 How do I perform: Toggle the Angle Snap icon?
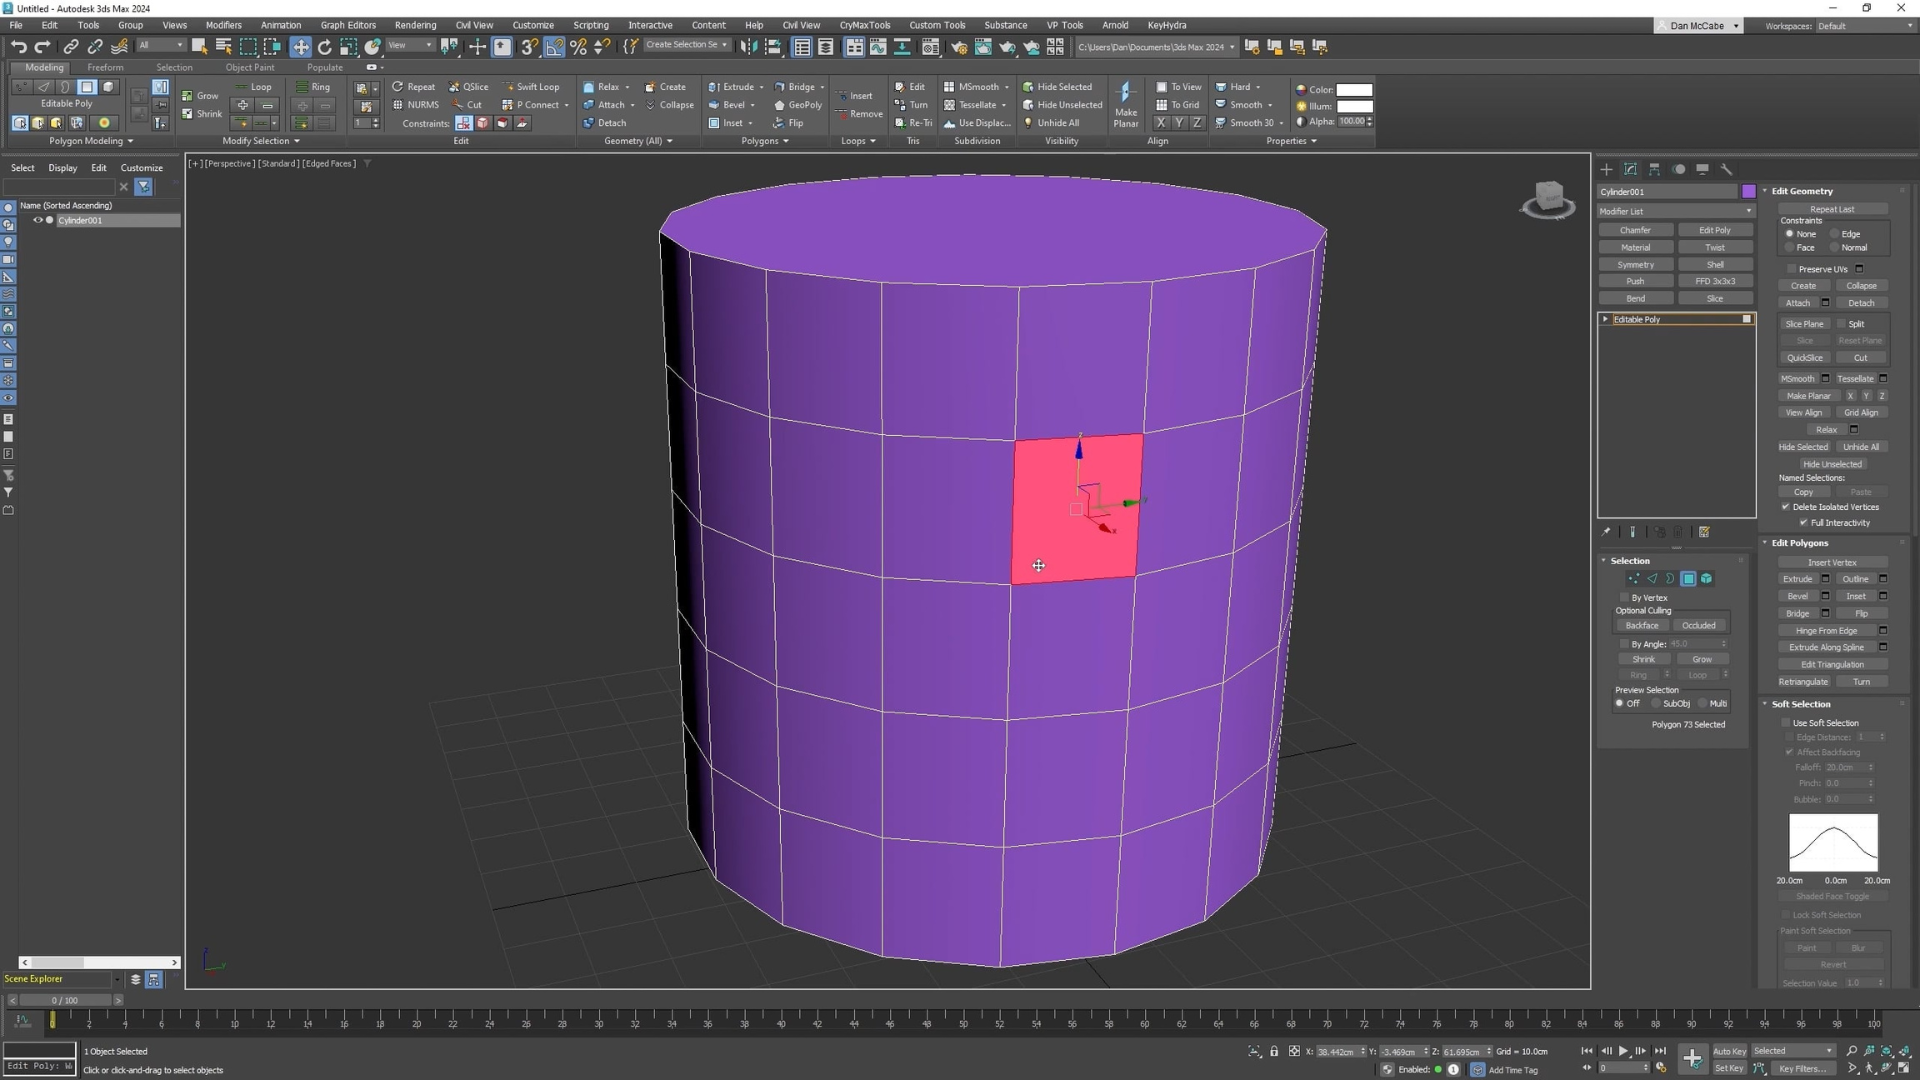click(x=554, y=47)
